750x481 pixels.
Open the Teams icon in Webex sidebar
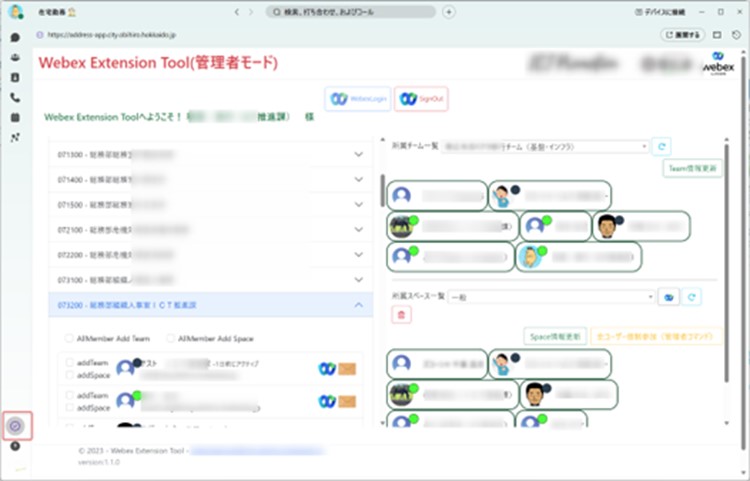pos(15,57)
